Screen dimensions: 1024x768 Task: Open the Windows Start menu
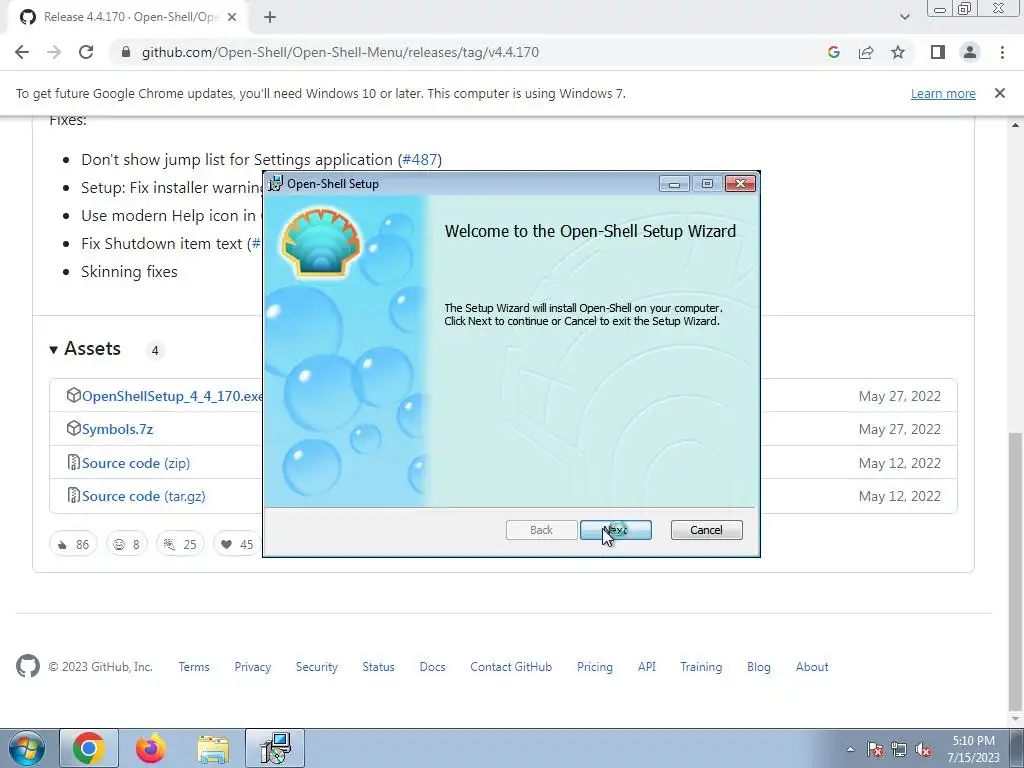point(26,748)
